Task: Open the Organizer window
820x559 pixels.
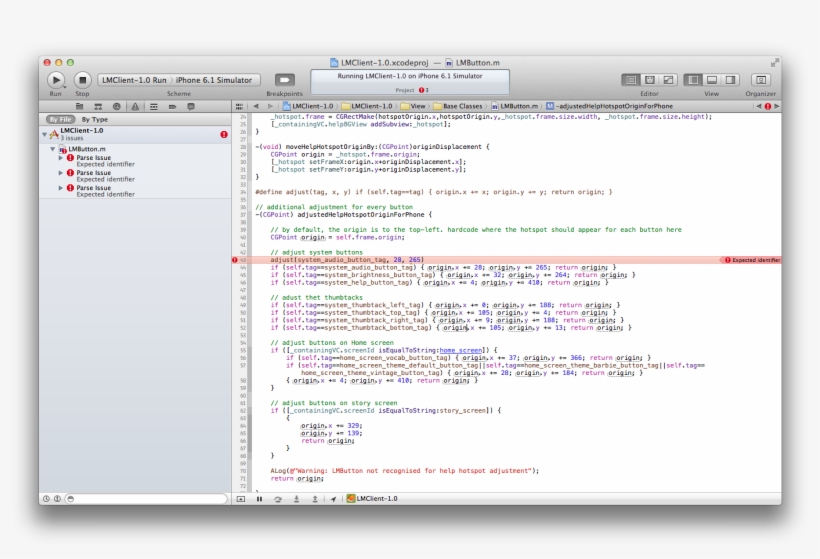Action: 761,80
